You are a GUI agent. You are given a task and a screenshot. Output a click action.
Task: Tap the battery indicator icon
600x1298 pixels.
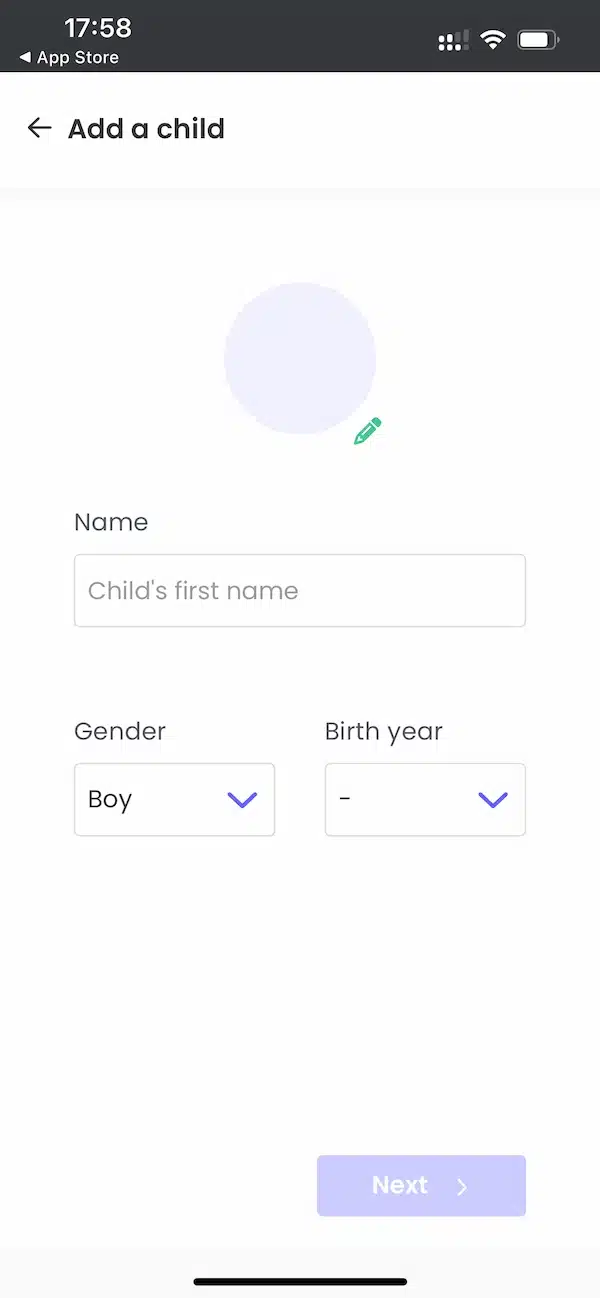tap(539, 40)
